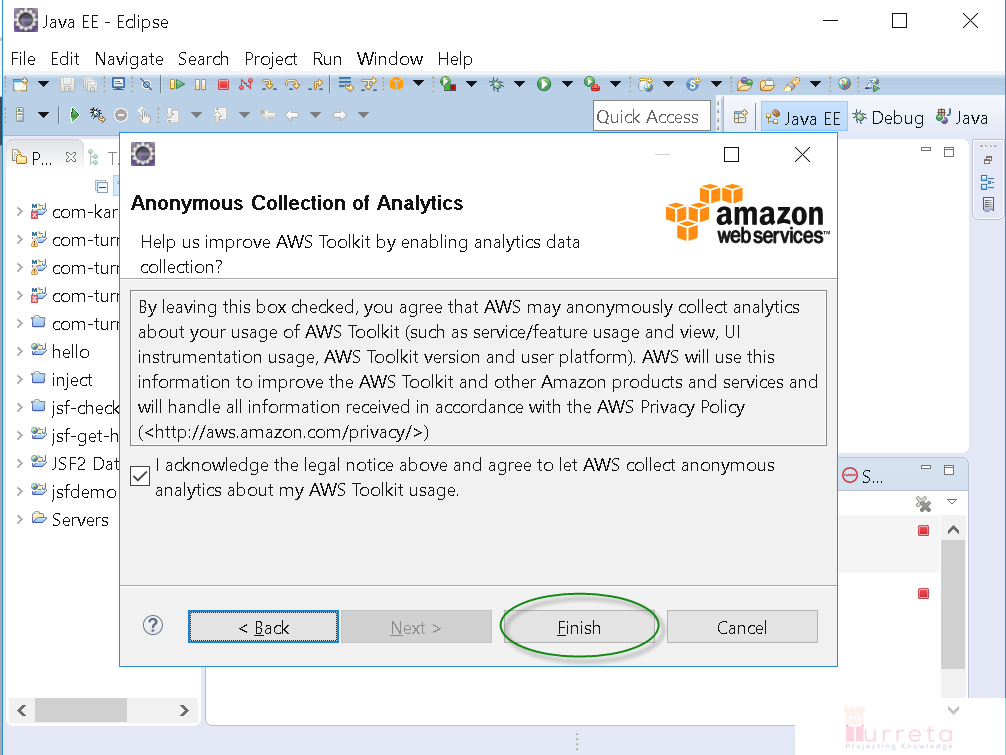Open the Edit menu
Image resolution: width=1006 pixels, height=755 pixels.
(65, 59)
